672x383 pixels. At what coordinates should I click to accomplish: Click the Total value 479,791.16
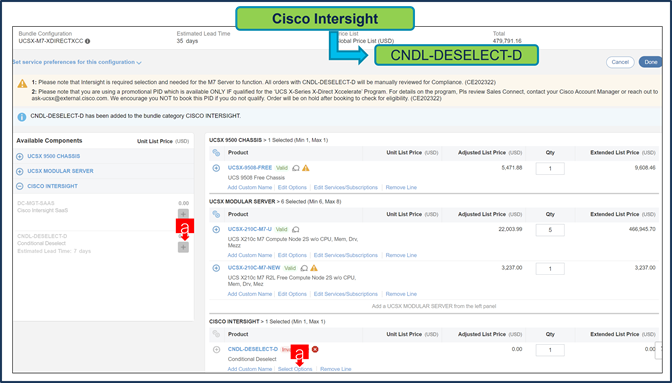click(507, 41)
